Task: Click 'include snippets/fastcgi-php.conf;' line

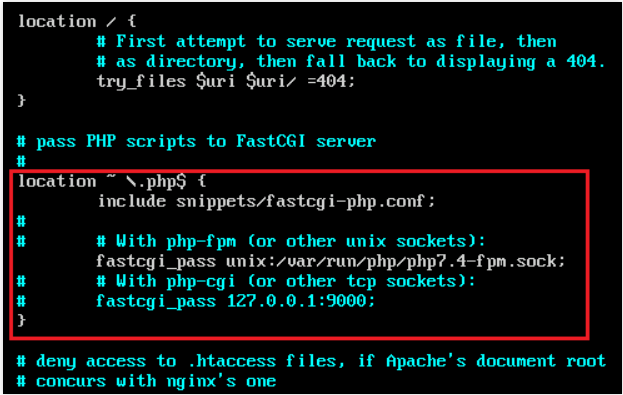Action: click(267, 202)
